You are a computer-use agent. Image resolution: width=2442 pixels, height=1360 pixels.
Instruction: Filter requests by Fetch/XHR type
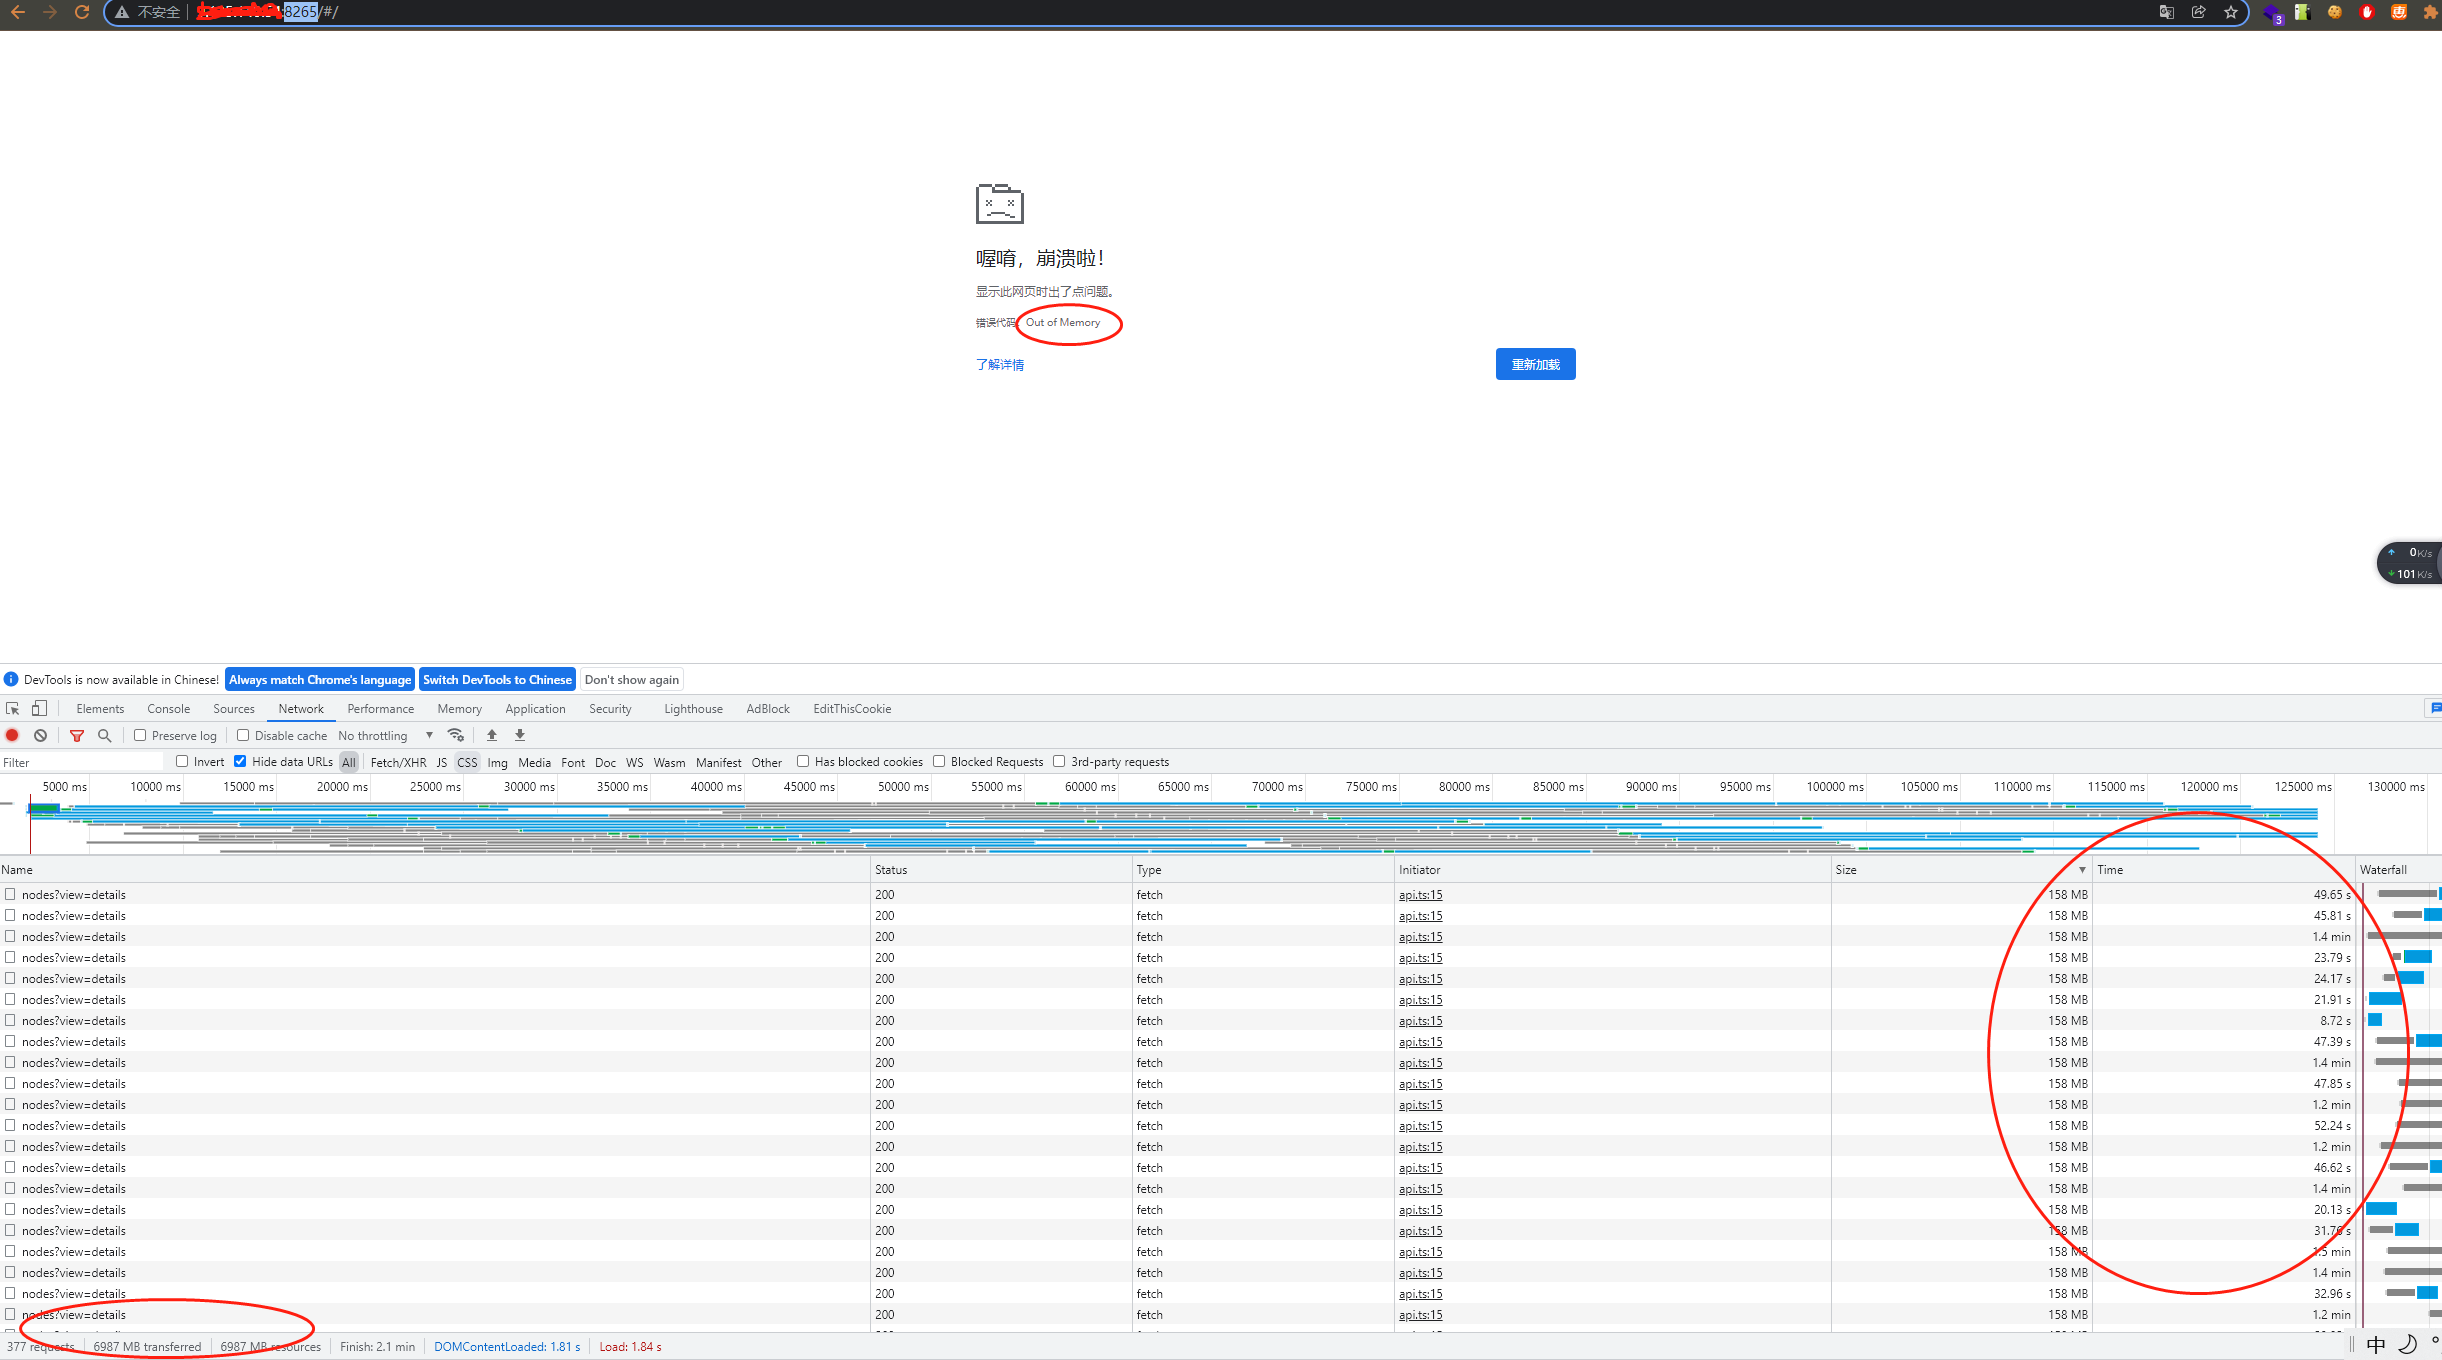(x=398, y=761)
